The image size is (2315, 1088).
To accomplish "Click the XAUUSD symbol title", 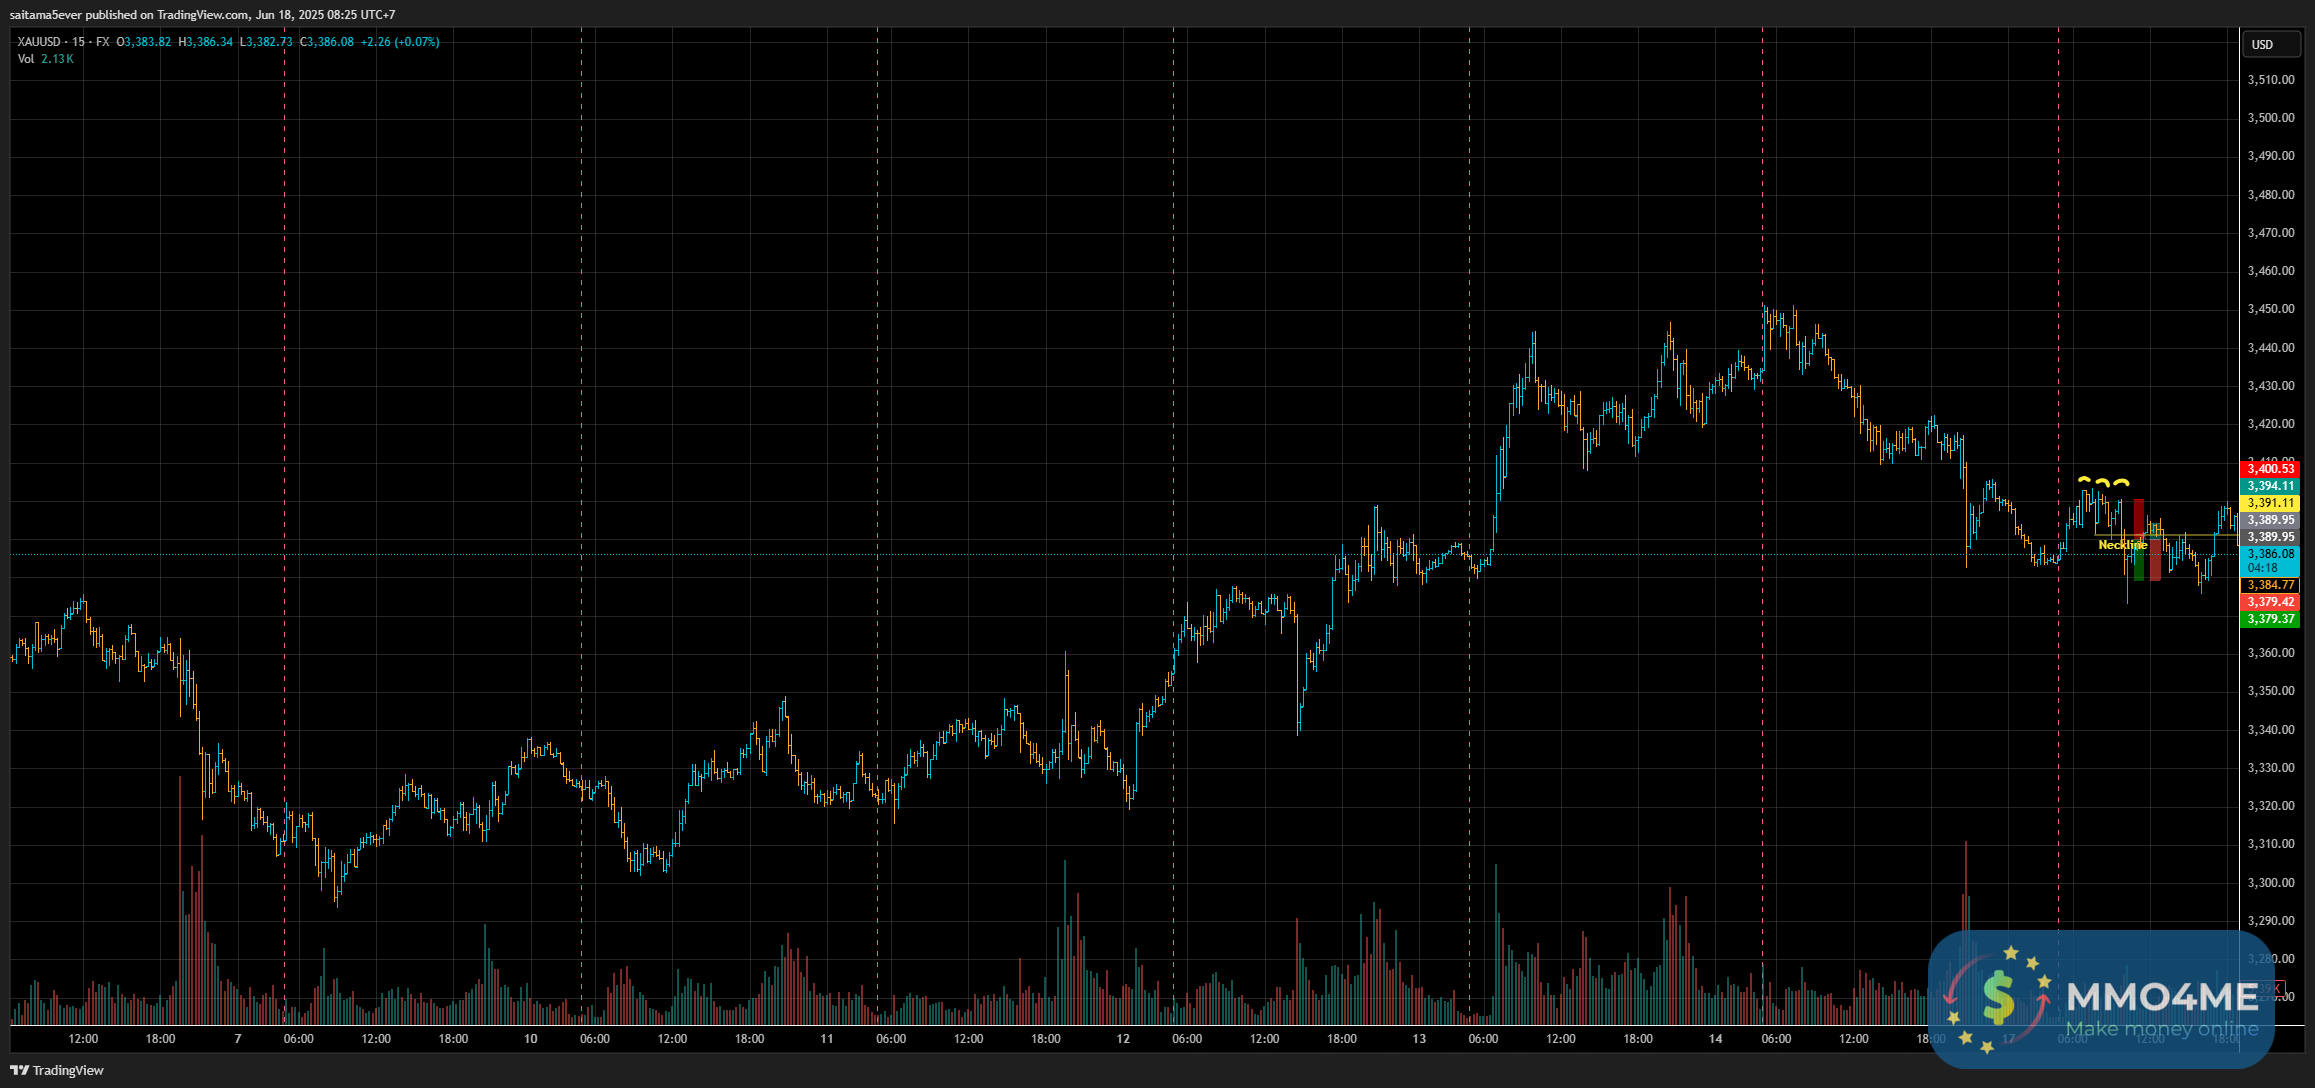I will point(39,42).
